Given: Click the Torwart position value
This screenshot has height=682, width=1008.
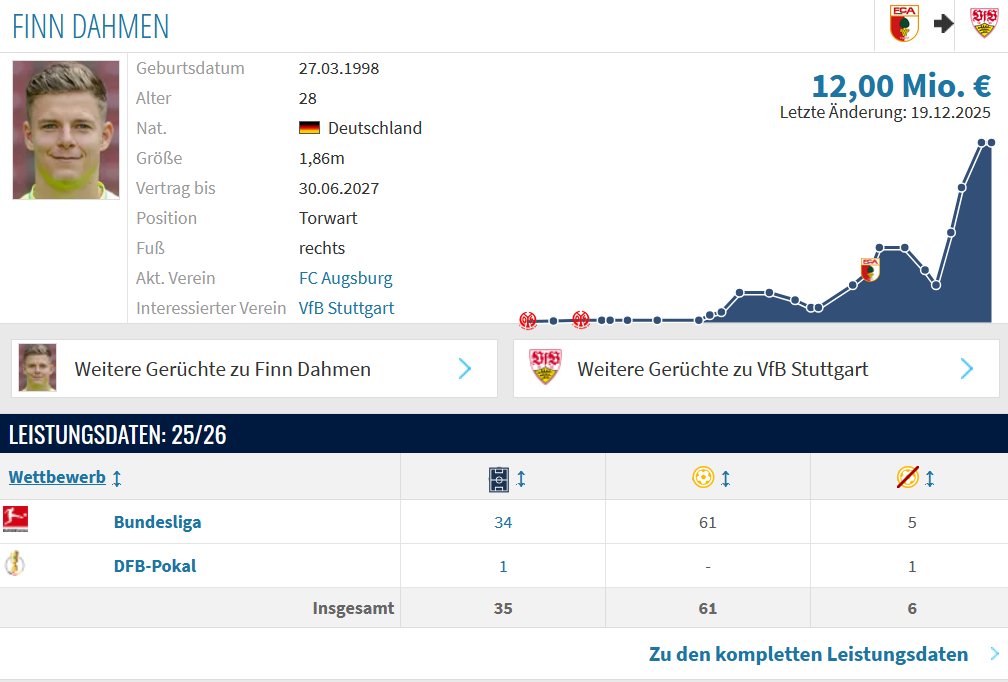Looking at the screenshot, I should pyautogui.click(x=328, y=219).
